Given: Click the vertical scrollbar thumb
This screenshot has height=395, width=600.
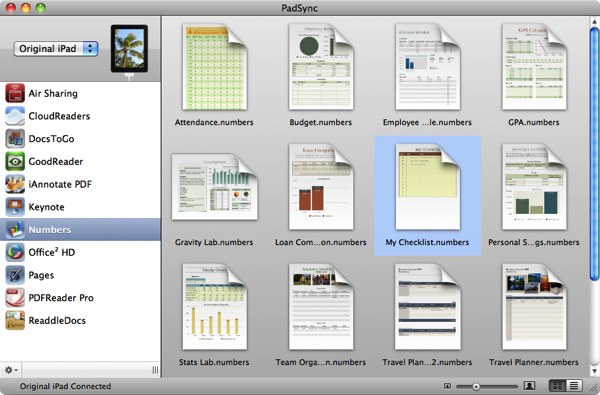Looking at the screenshot, I should pyautogui.click(x=594, y=153).
